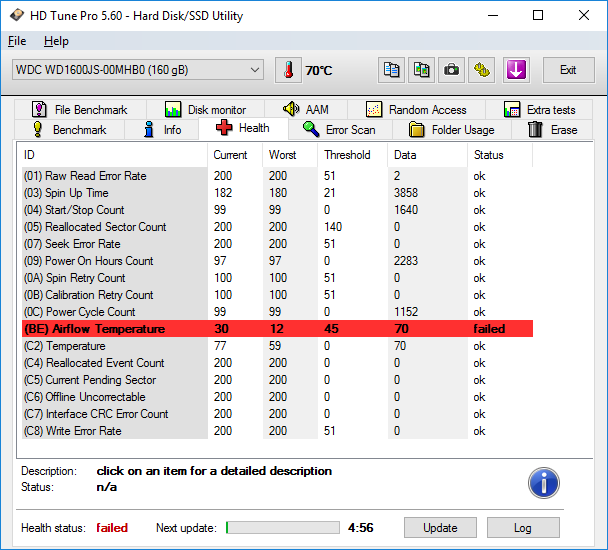Select the Calibration Retry Count row
Image resolution: width=608 pixels, height=550 pixels.
tap(277, 295)
